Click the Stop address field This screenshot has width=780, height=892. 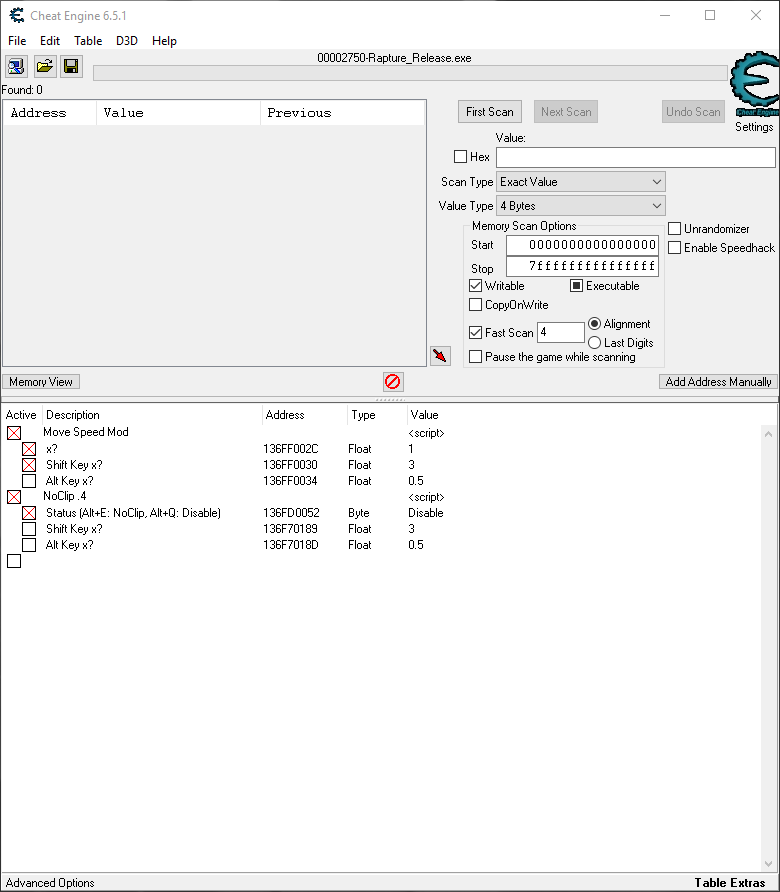pyautogui.click(x=583, y=266)
